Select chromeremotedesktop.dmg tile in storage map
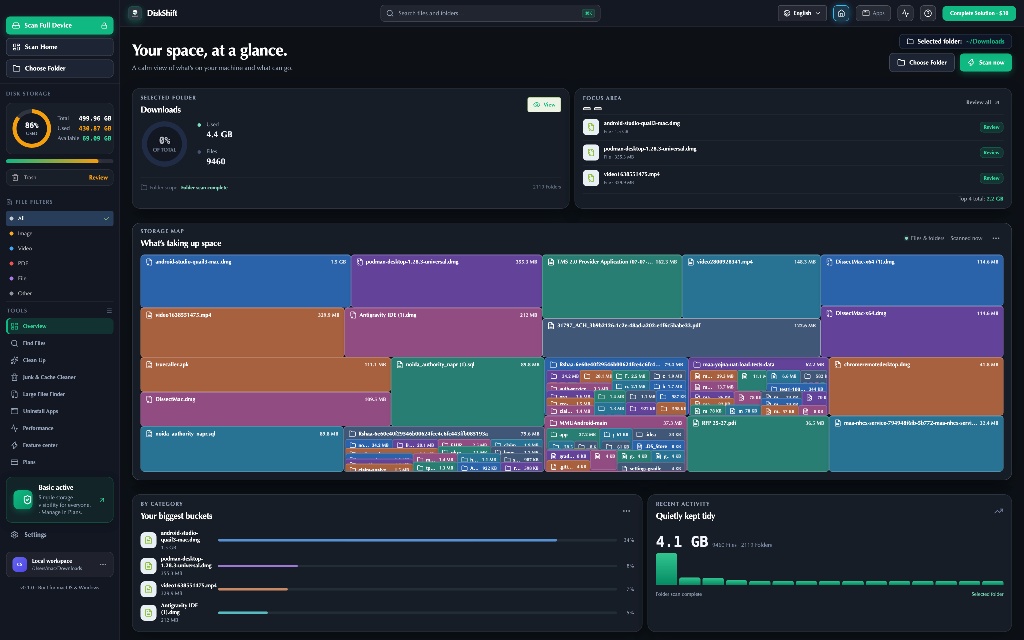This screenshot has height=640, width=1024. [916, 386]
